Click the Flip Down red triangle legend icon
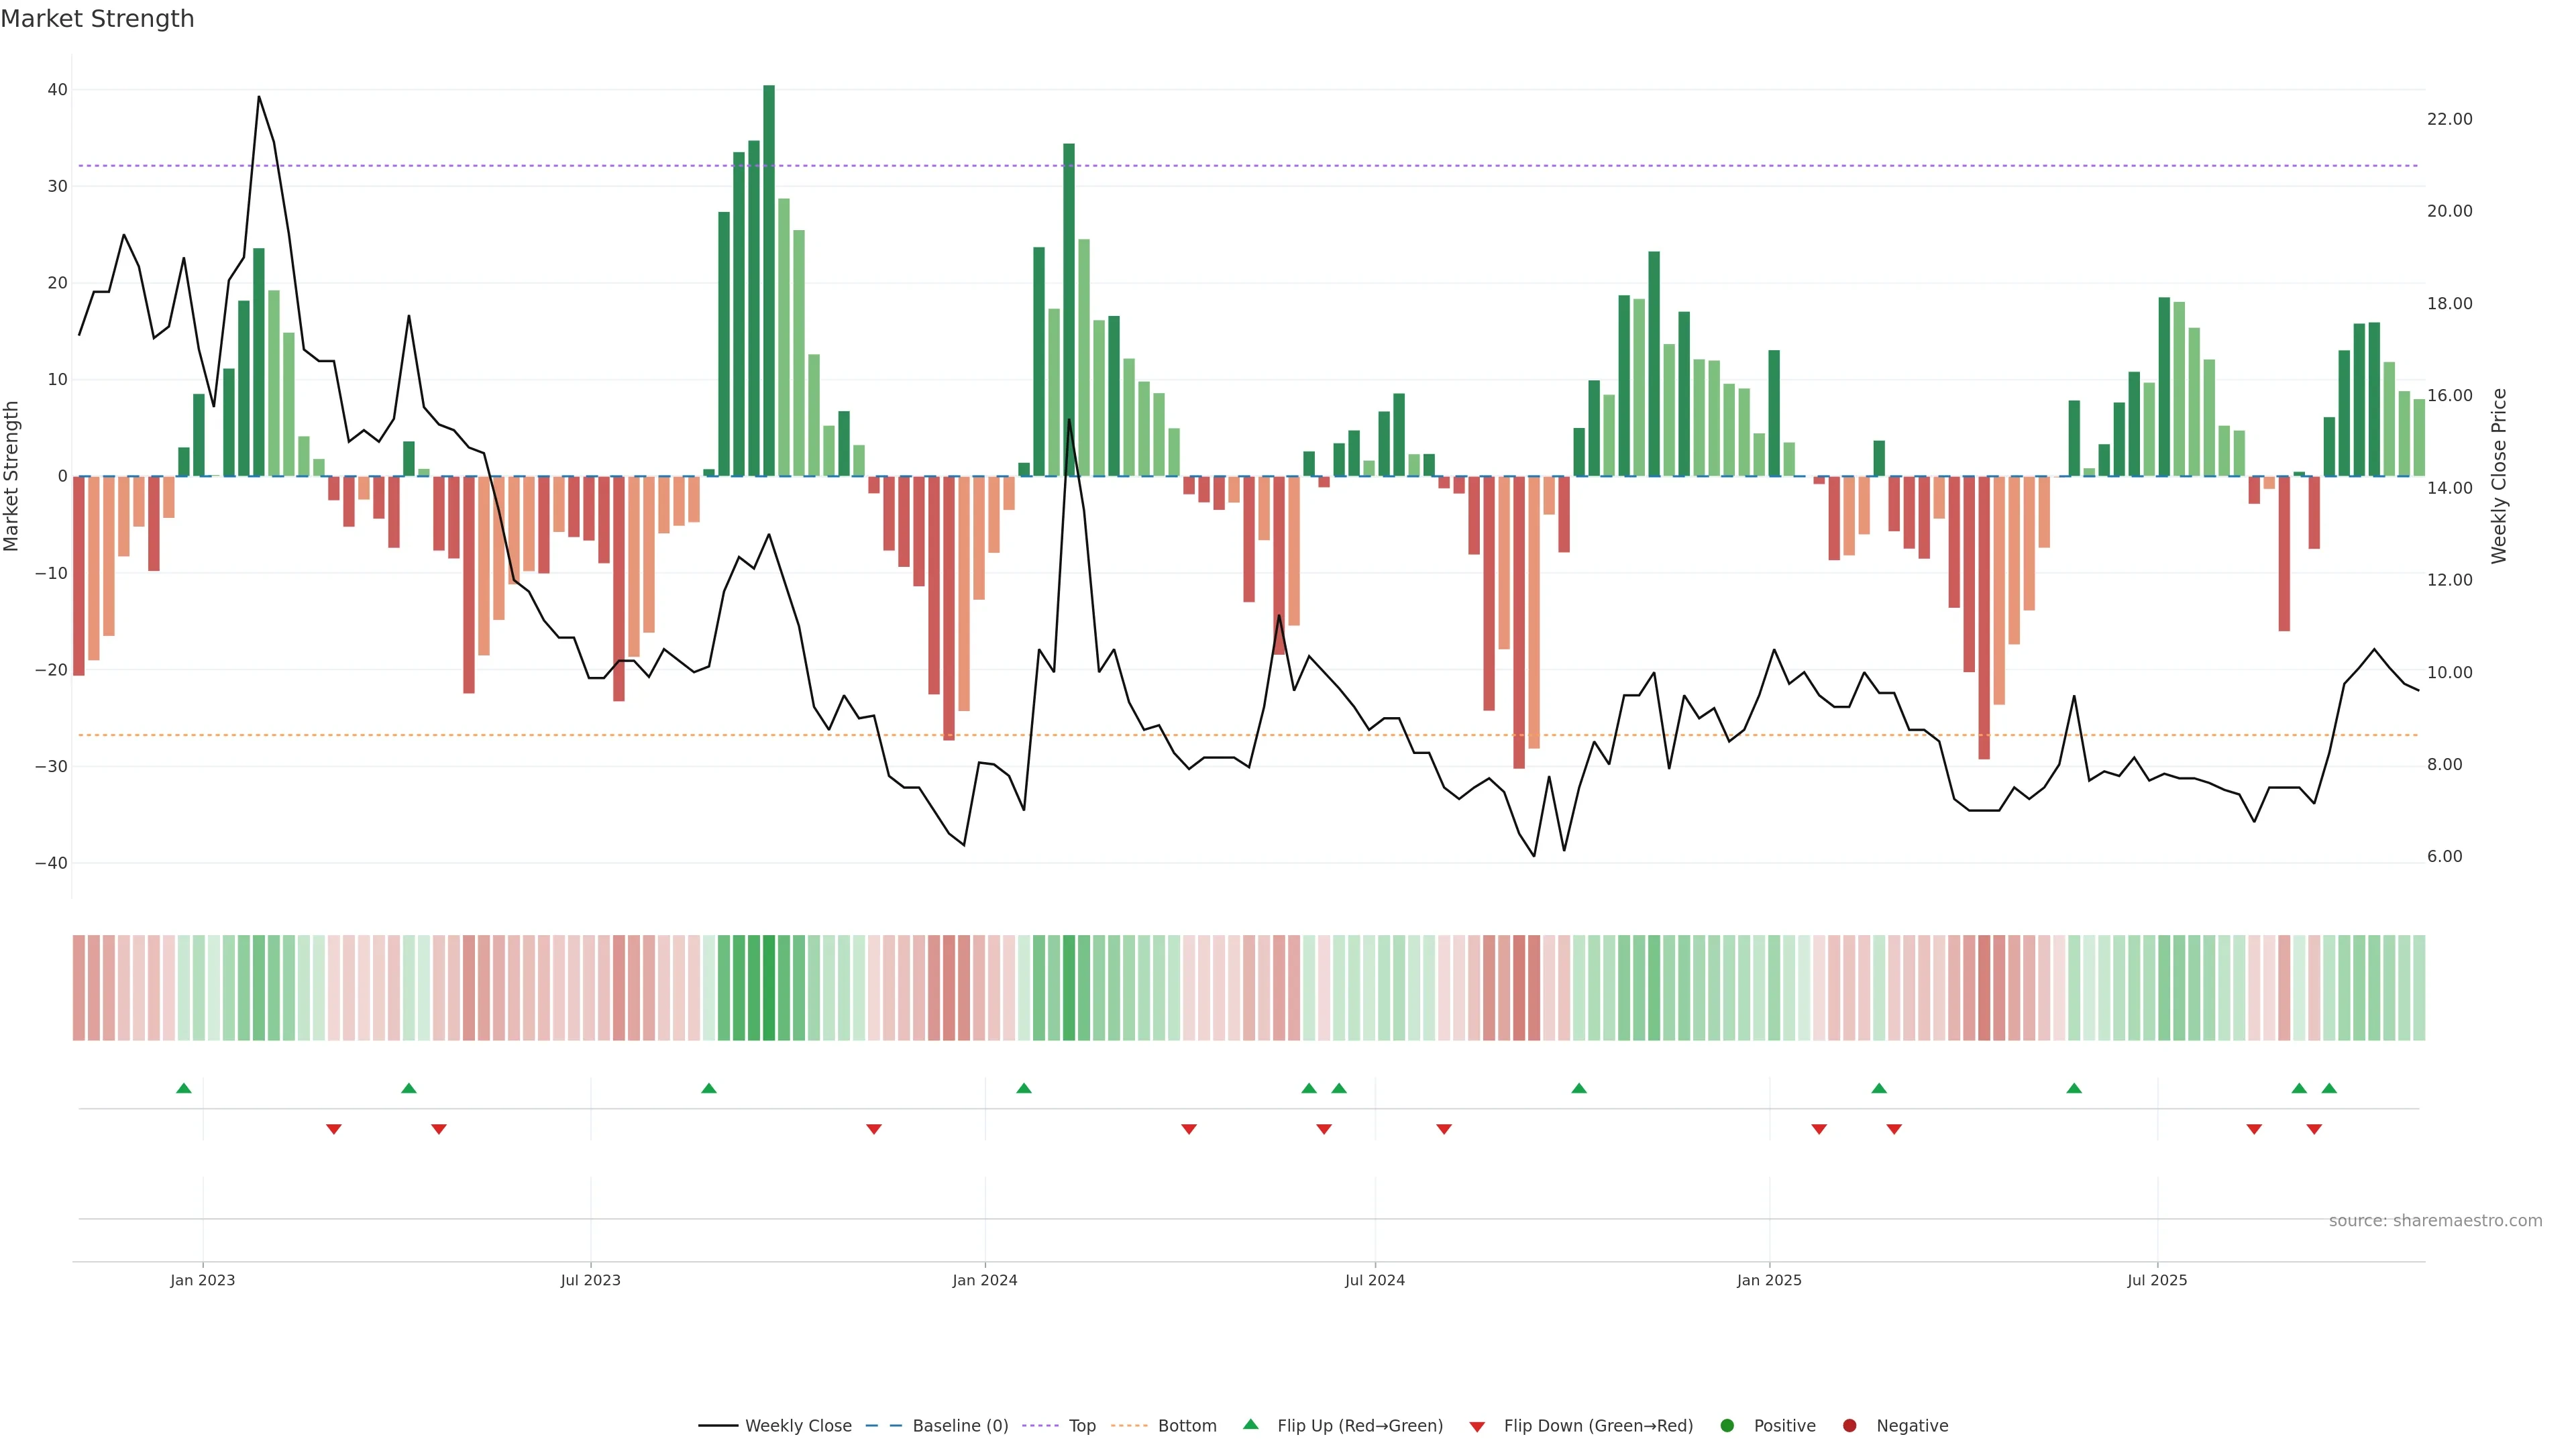2576x1449 pixels. [1477, 1427]
